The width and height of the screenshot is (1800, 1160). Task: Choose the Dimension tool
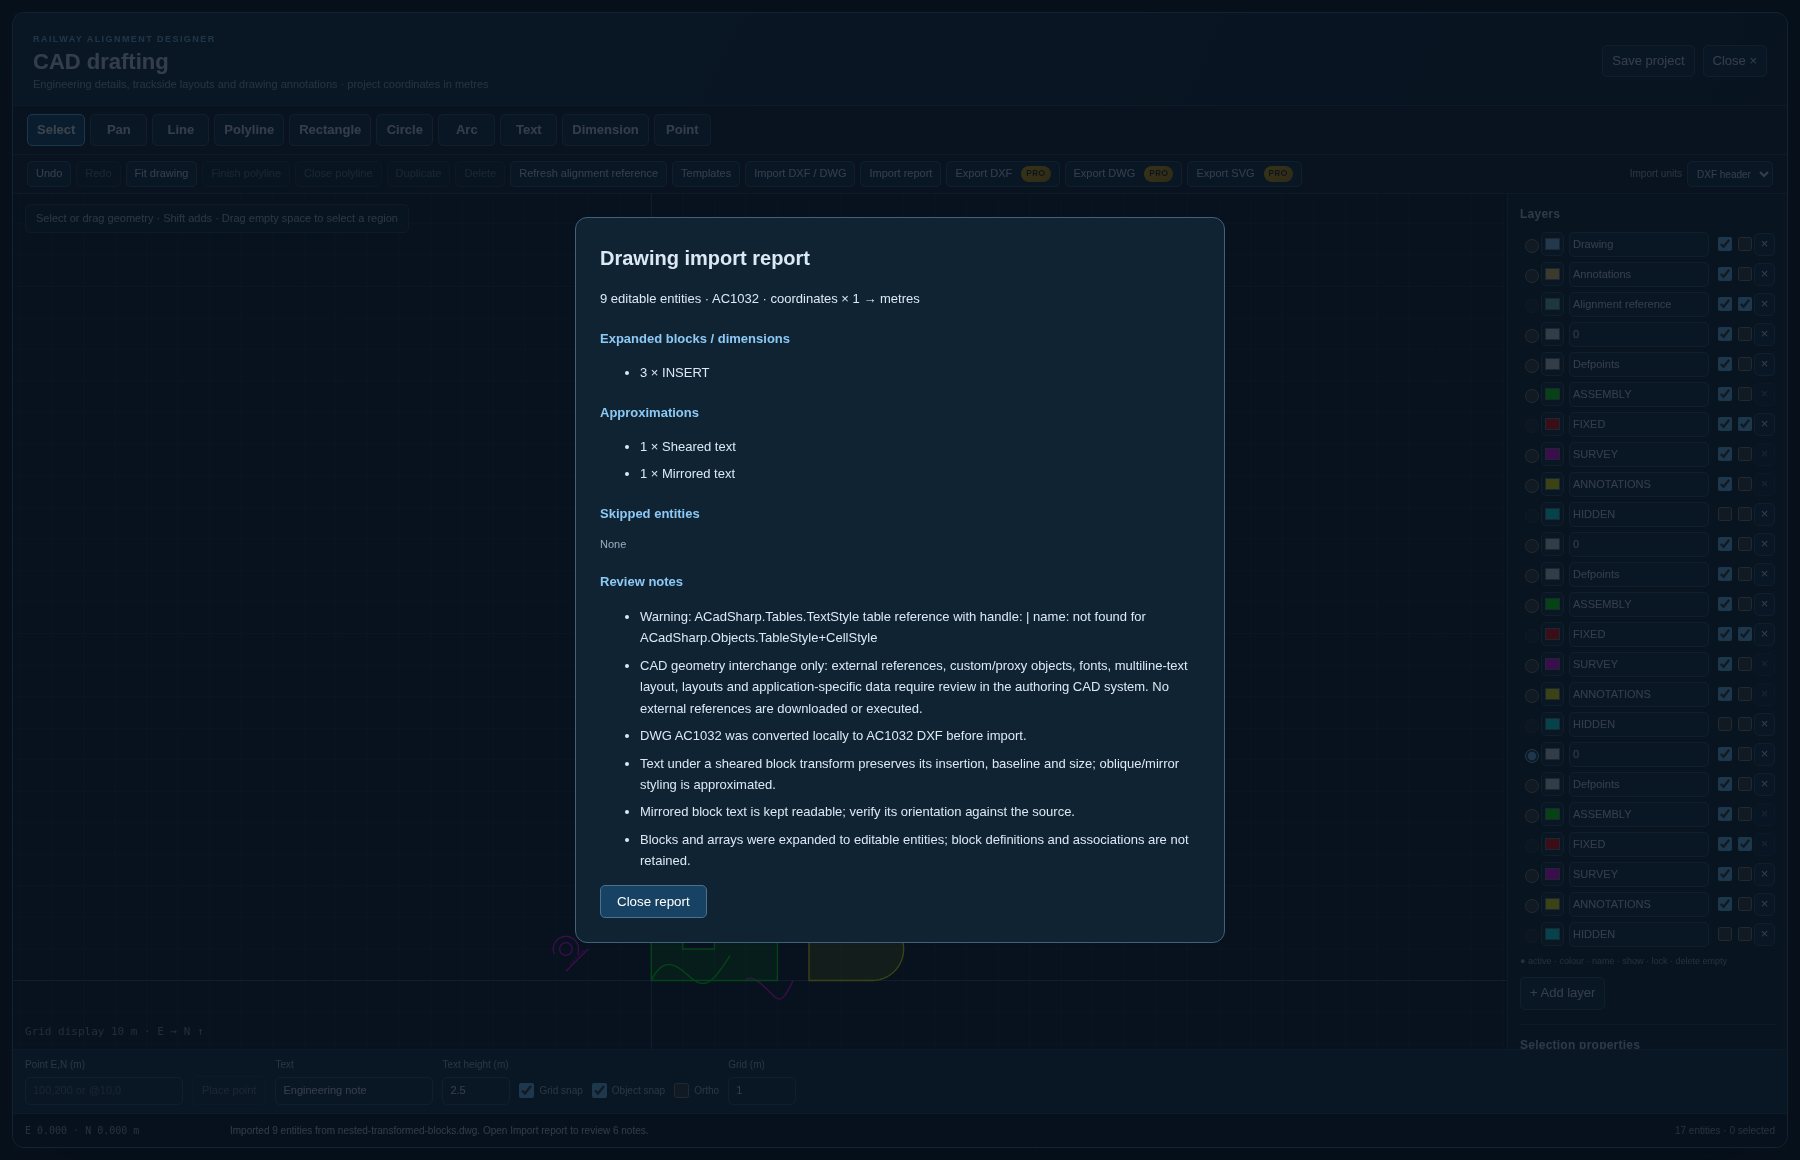pos(605,130)
